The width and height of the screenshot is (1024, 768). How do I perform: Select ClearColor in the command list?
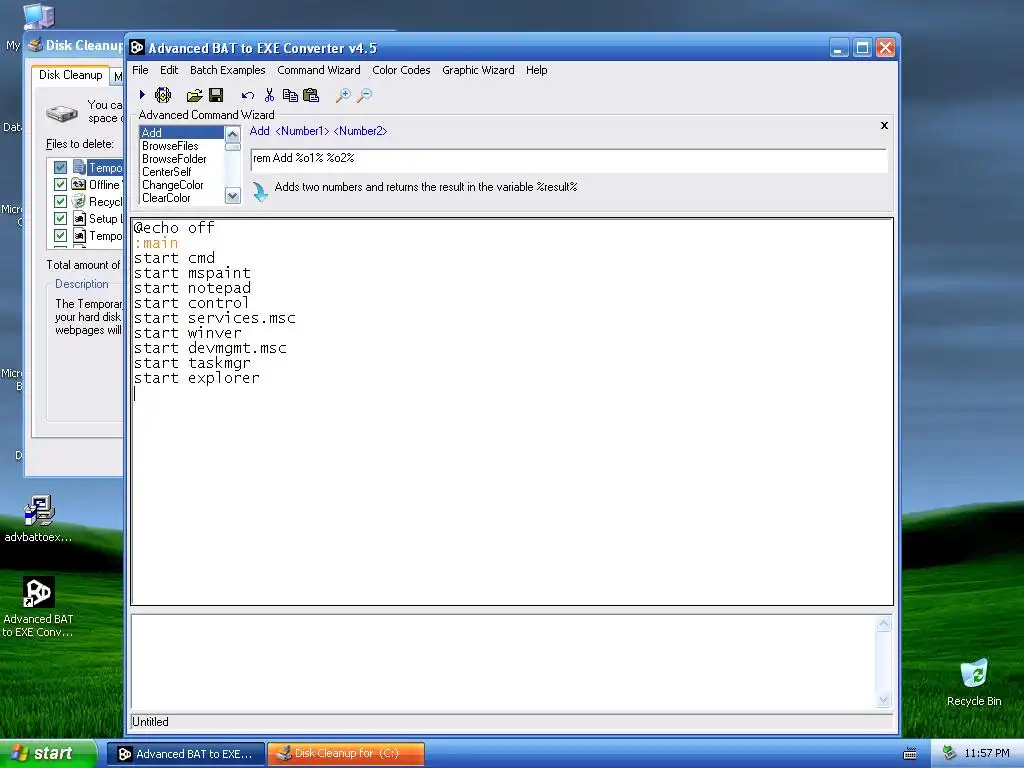[182, 198]
